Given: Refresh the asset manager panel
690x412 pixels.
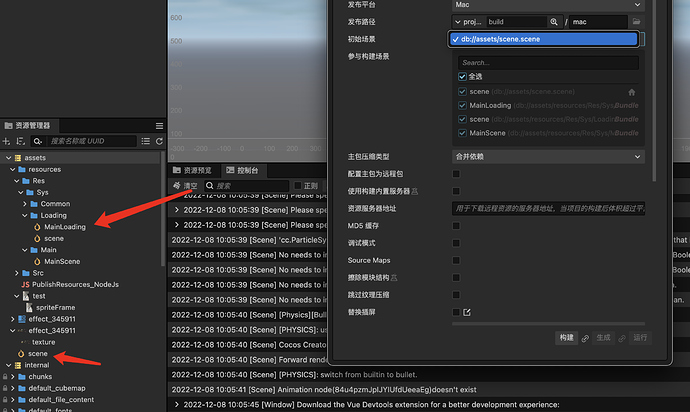Looking at the screenshot, I should tap(159, 141).
